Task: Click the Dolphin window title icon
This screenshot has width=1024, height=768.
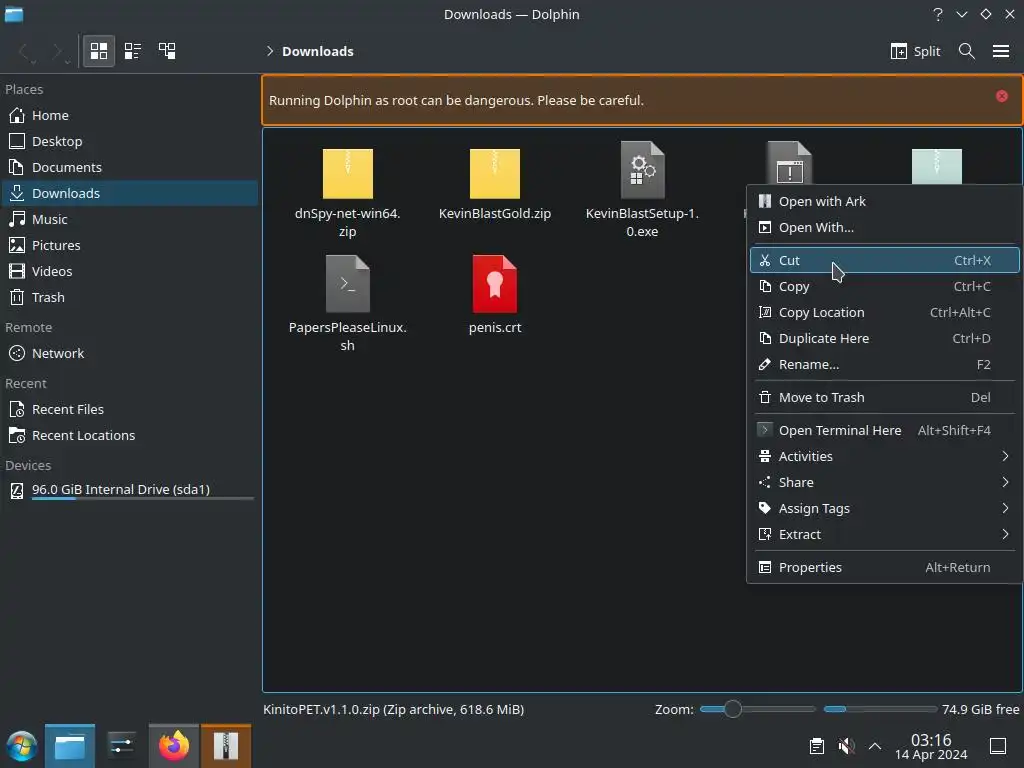Action: coord(14,14)
